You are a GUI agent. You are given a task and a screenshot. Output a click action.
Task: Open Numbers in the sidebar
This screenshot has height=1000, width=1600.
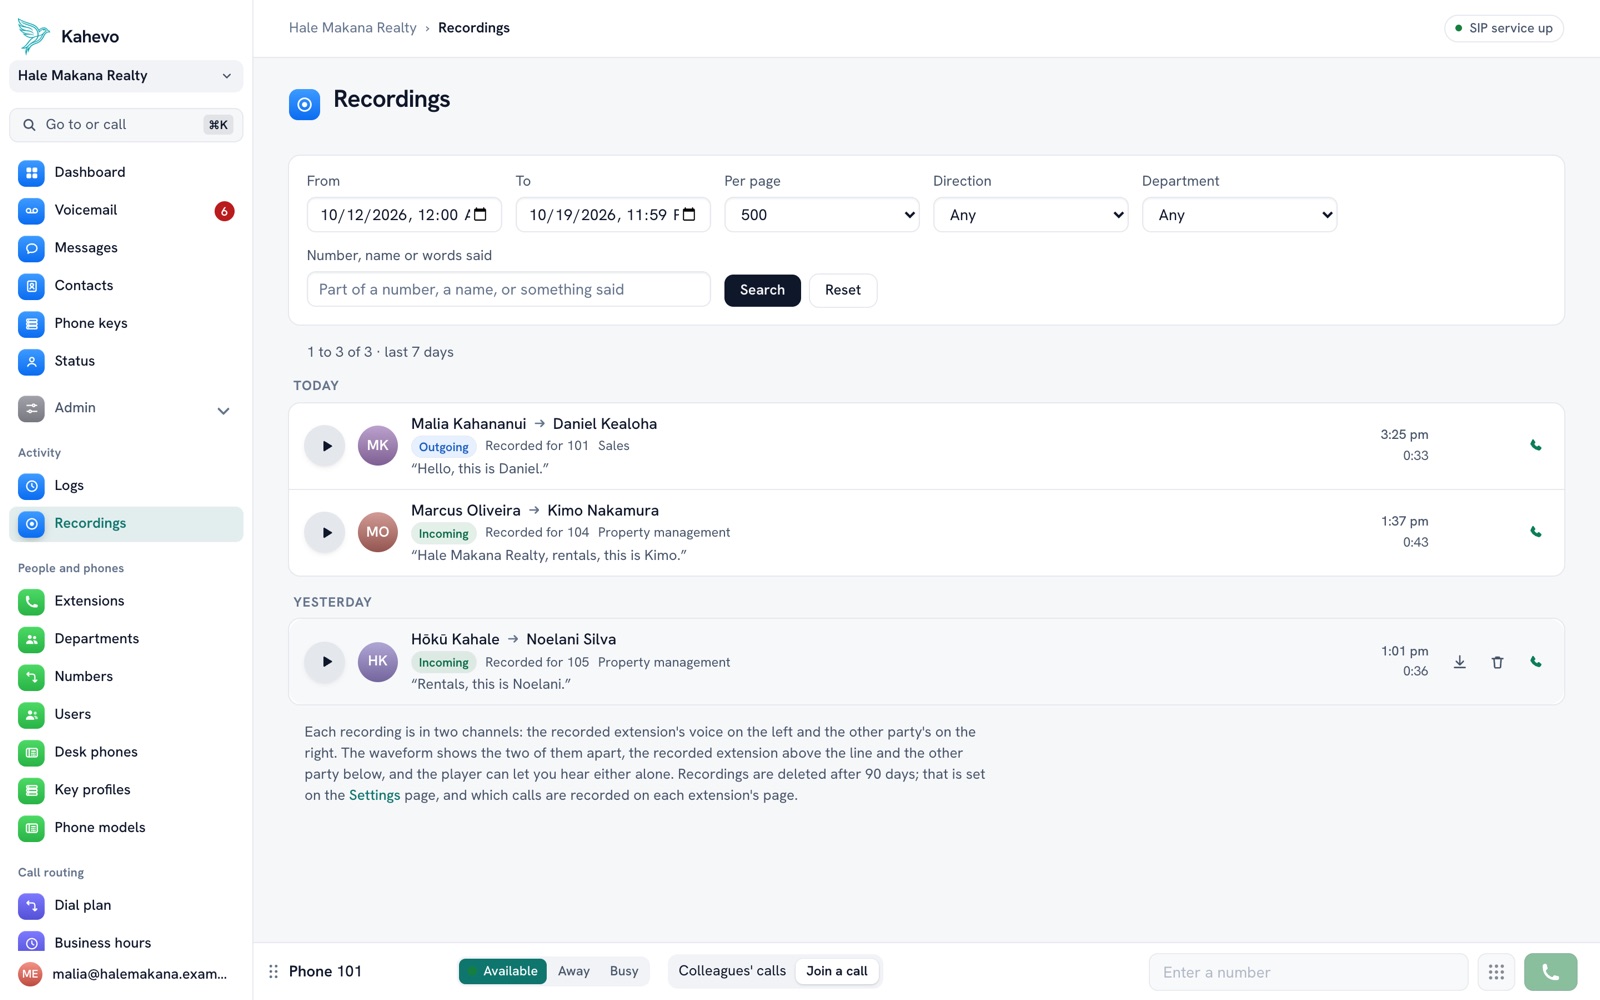coord(126,677)
